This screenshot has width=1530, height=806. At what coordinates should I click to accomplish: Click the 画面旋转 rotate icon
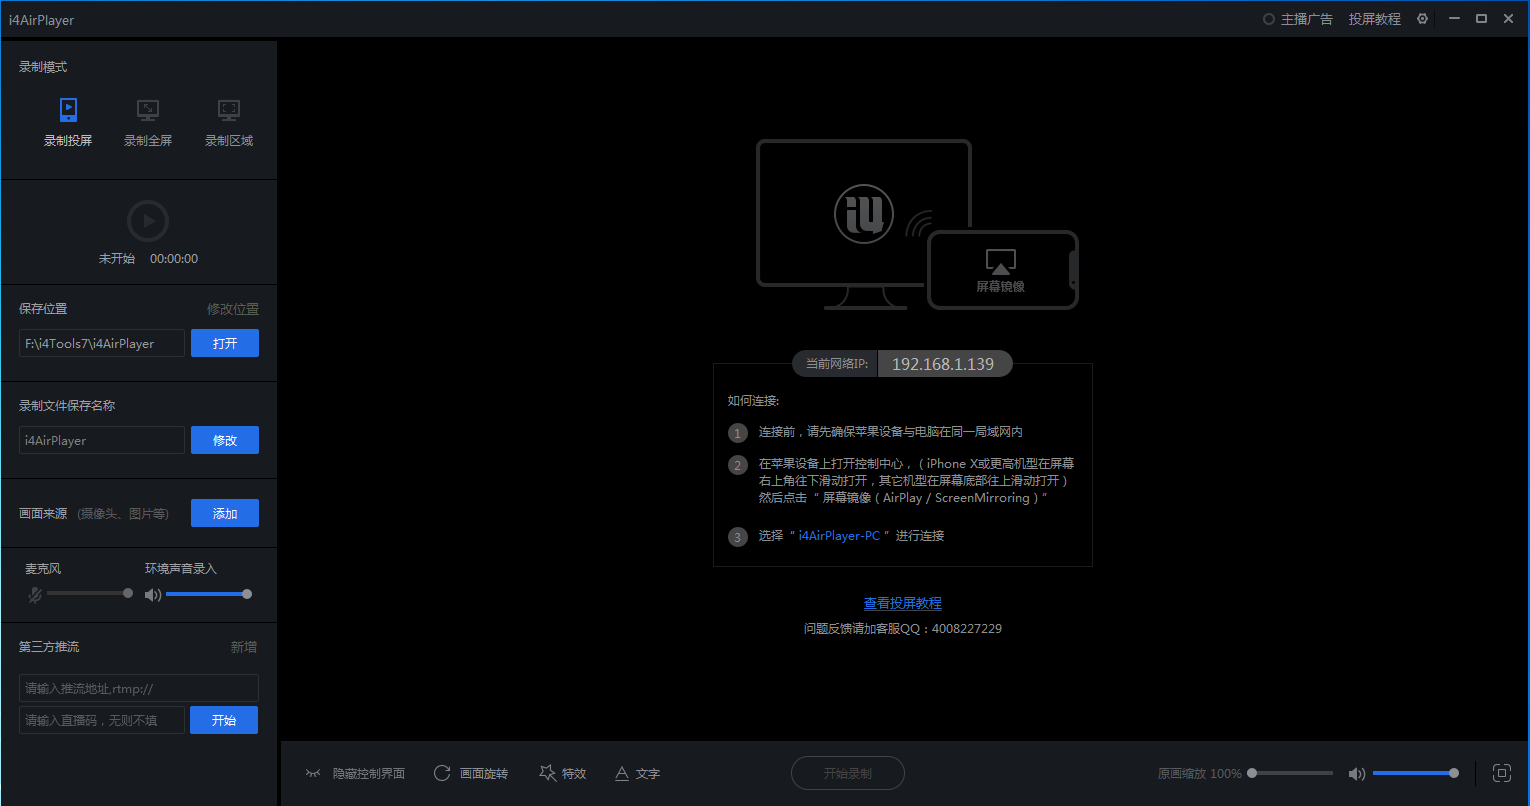click(x=442, y=773)
